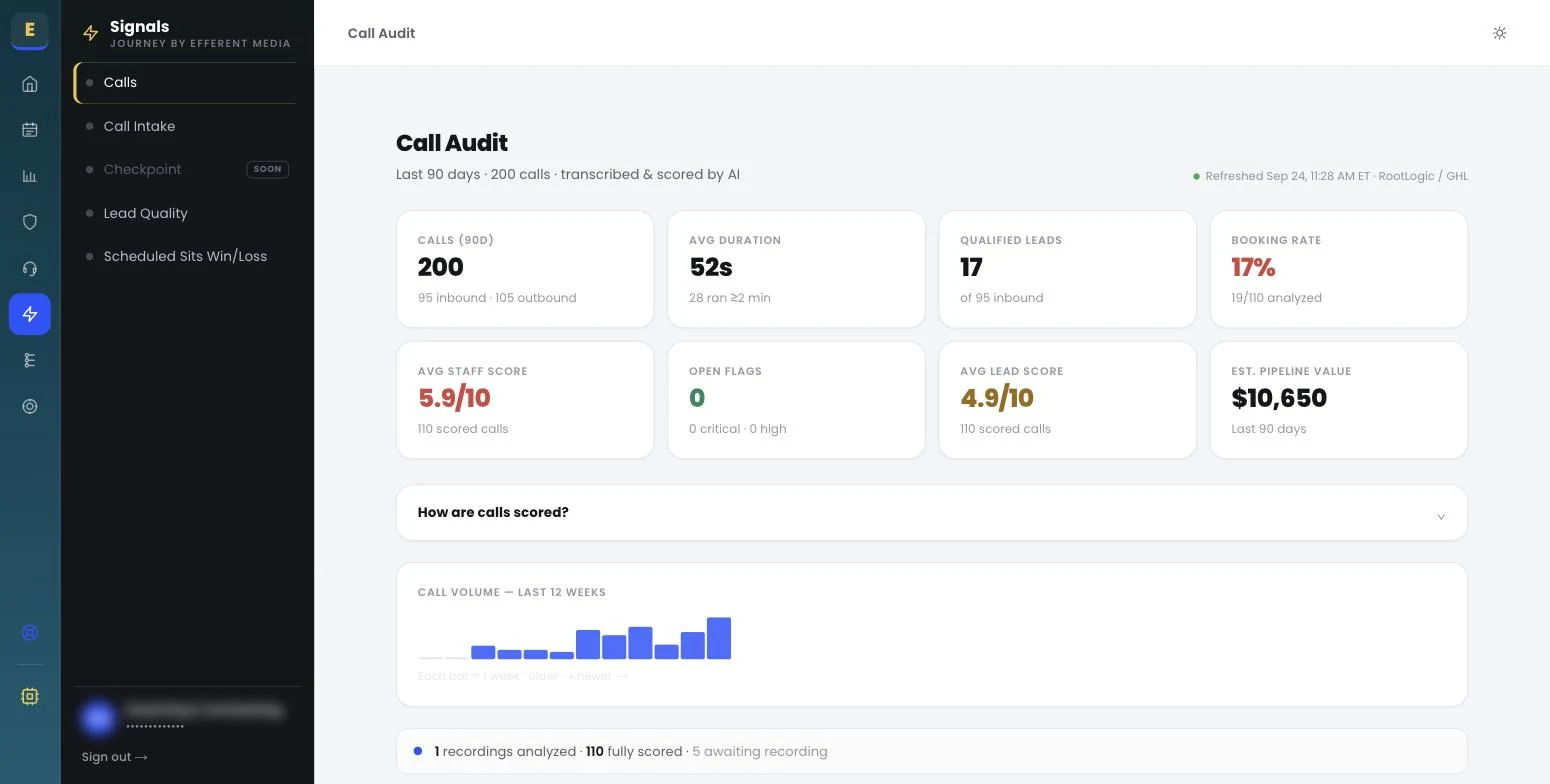Toggle the light/dark theme sun icon
The height and width of the screenshot is (784, 1550).
pyautogui.click(x=1499, y=33)
